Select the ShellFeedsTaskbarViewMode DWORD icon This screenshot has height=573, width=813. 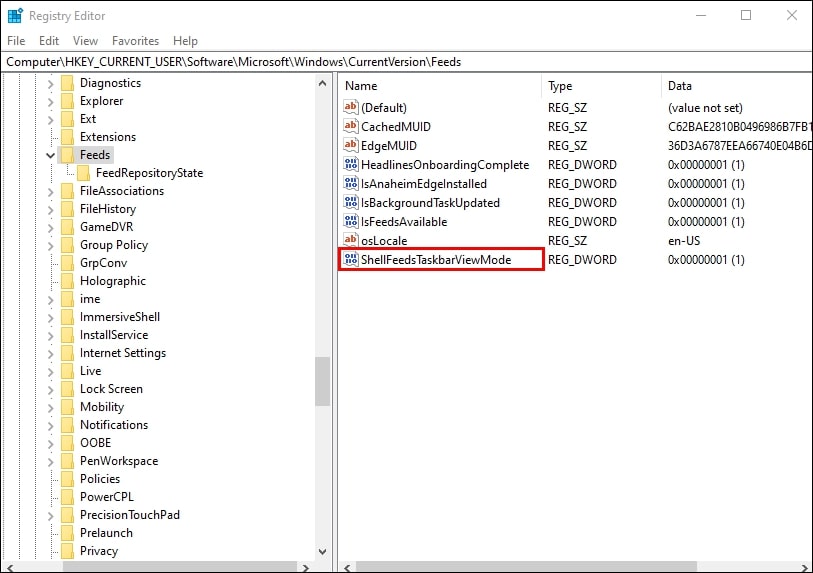click(351, 259)
